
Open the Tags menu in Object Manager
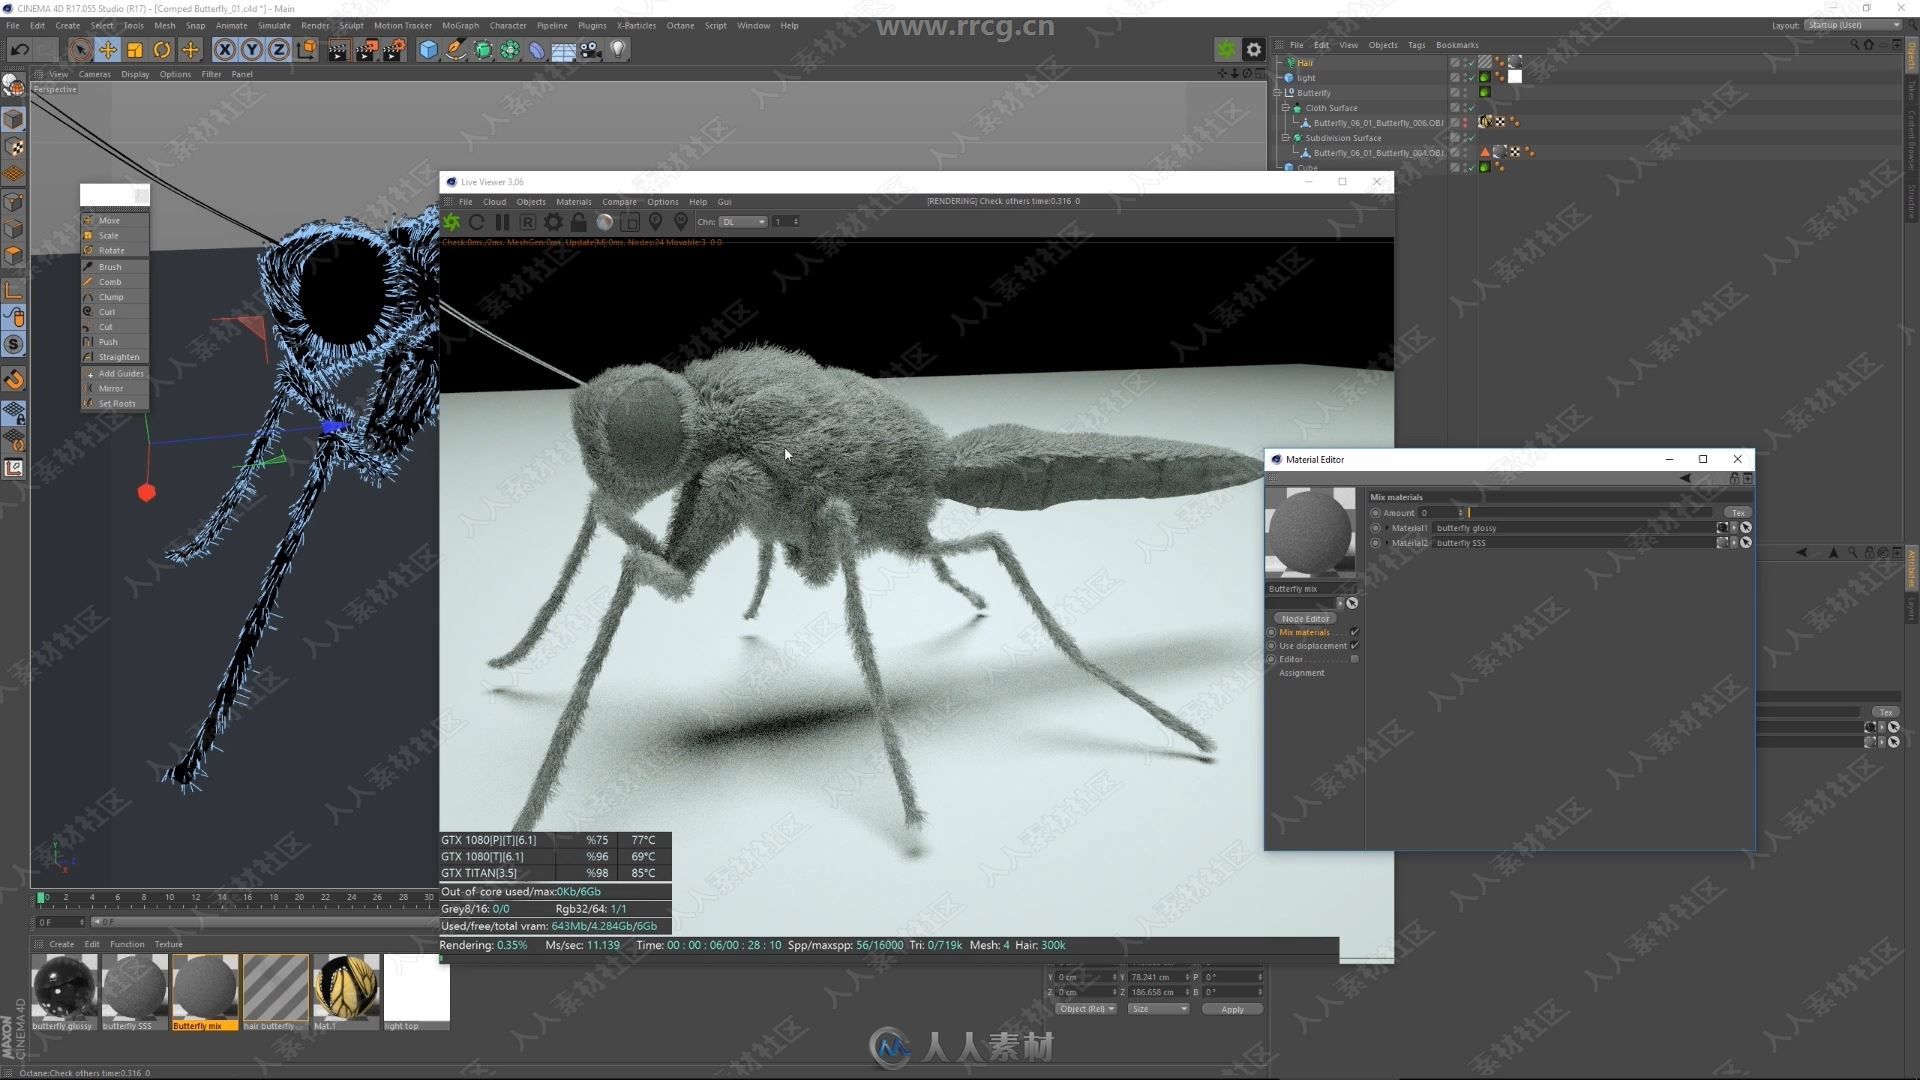click(1416, 45)
